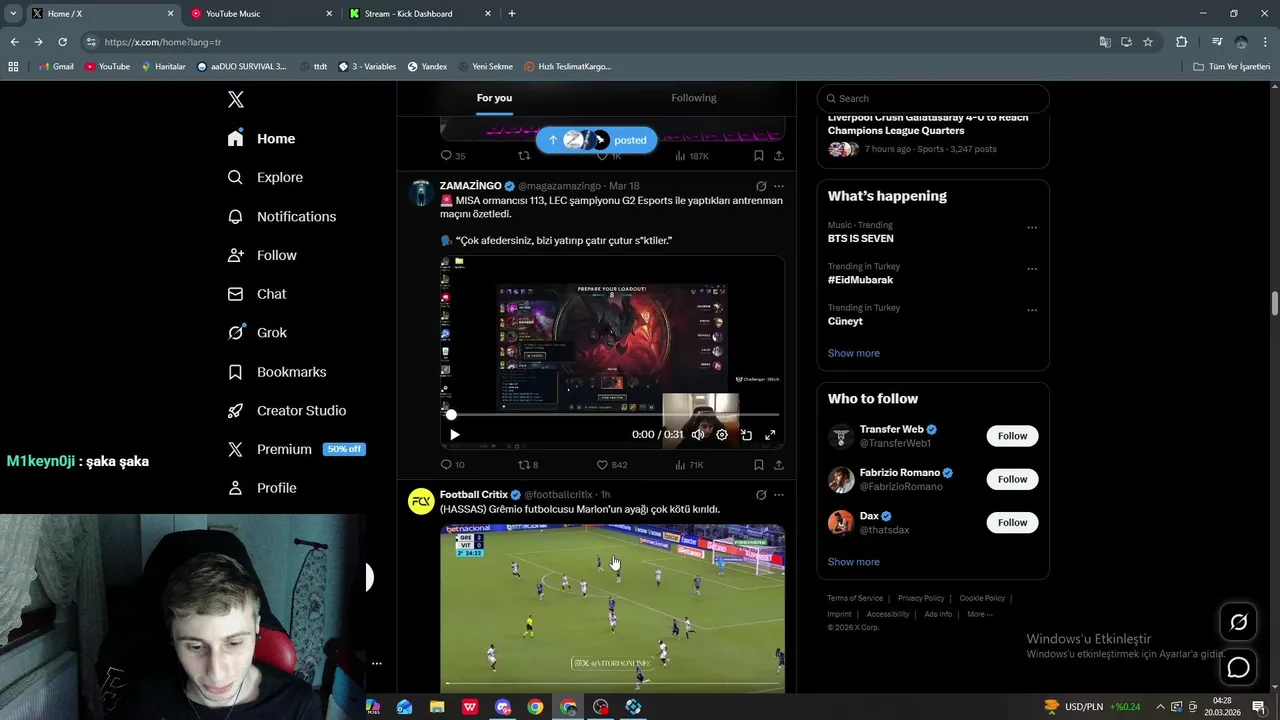
Task: Mute the ZAMAZİNGO video
Action: (x=698, y=435)
